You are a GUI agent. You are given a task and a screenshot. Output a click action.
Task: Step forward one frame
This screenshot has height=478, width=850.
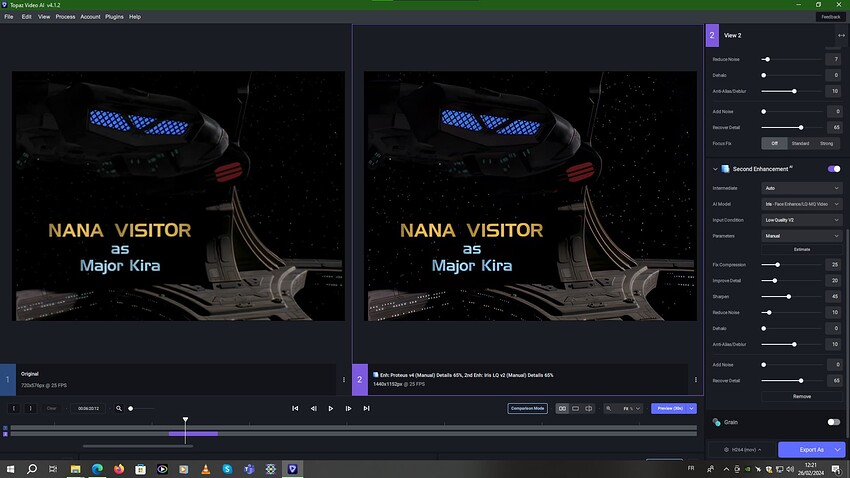coord(349,408)
